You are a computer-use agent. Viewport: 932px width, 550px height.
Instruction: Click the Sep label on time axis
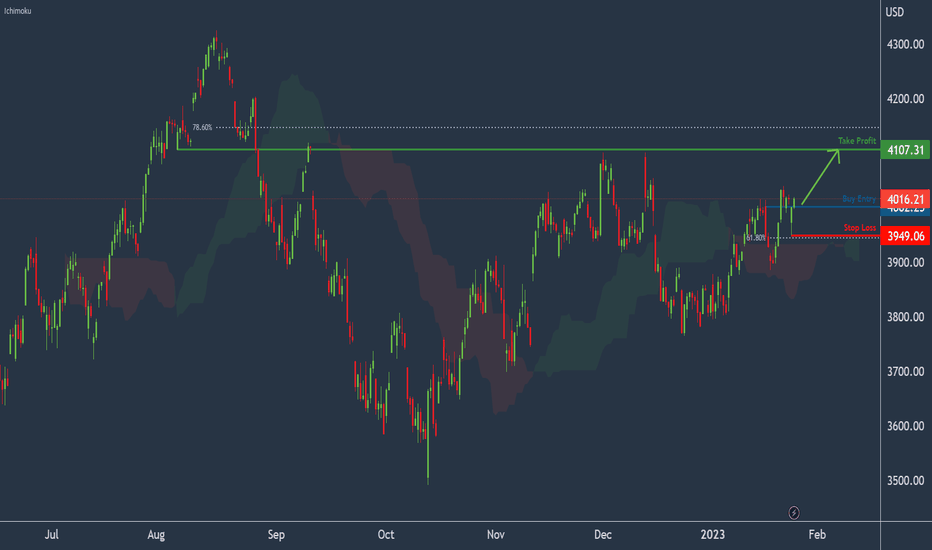pos(276,535)
